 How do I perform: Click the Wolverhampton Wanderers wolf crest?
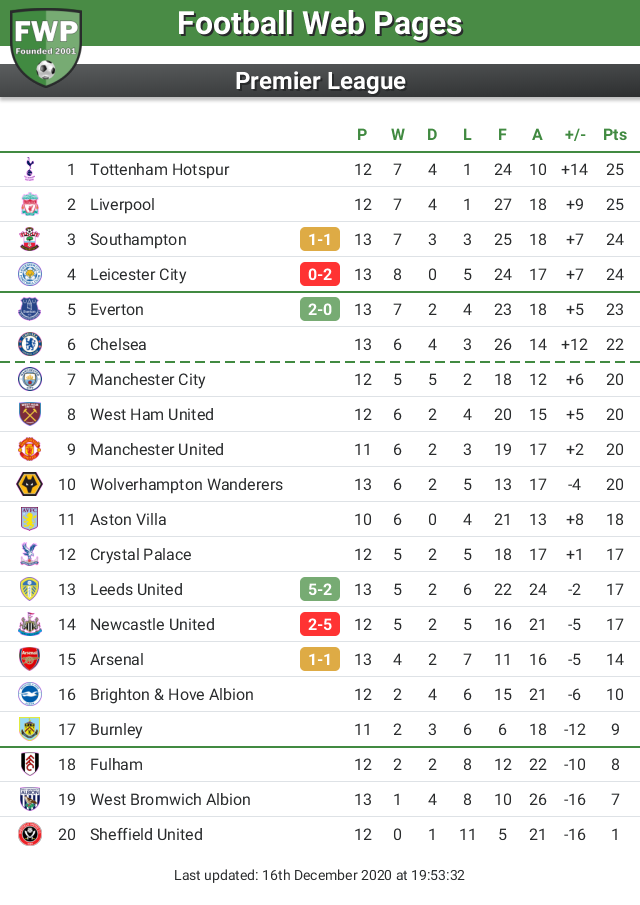(x=29, y=484)
